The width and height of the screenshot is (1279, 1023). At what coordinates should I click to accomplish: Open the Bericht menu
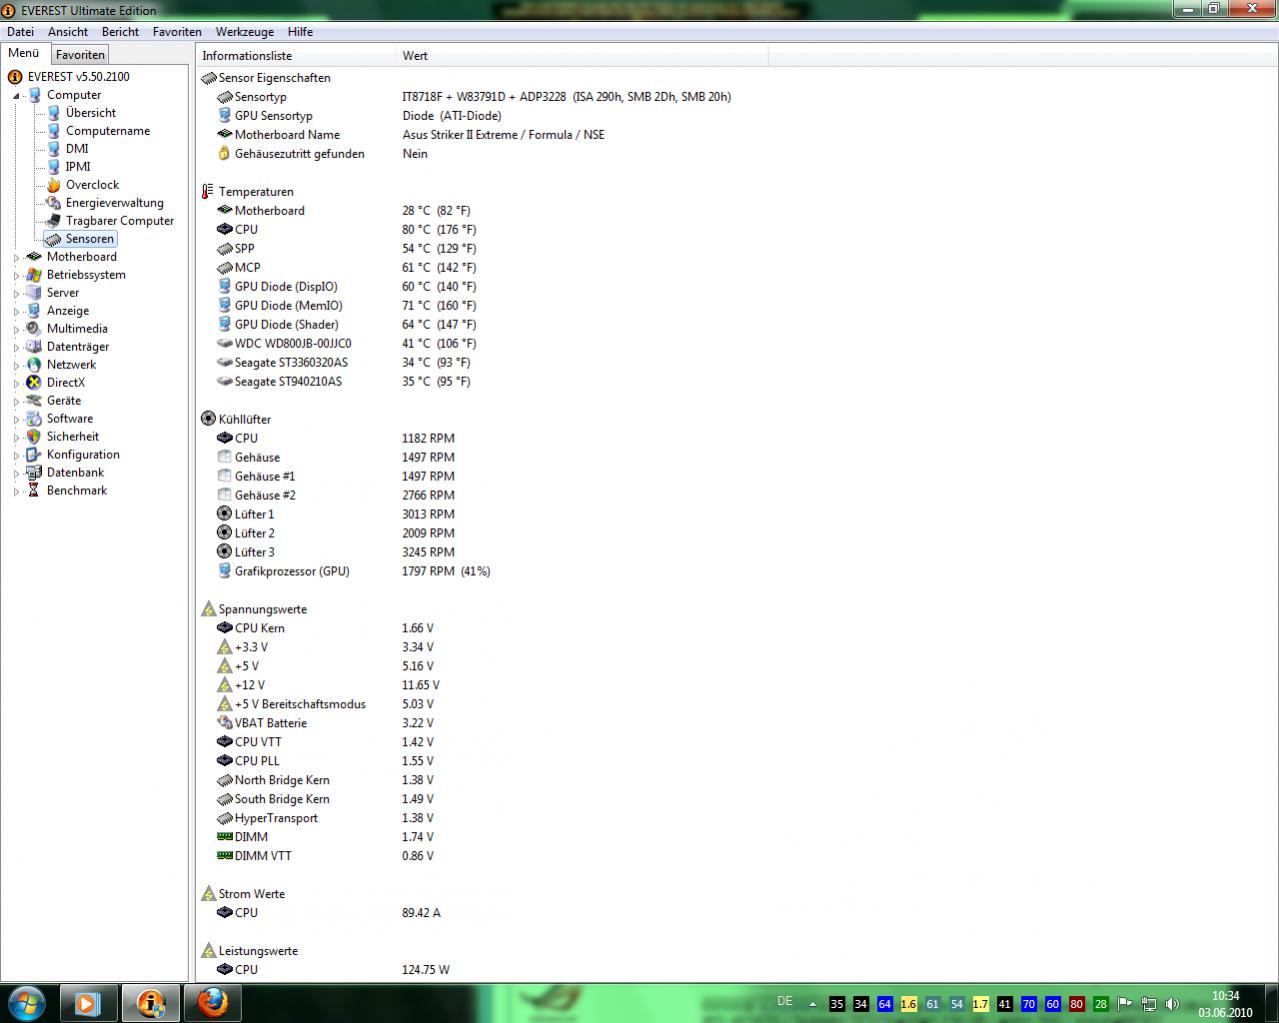click(x=120, y=32)
